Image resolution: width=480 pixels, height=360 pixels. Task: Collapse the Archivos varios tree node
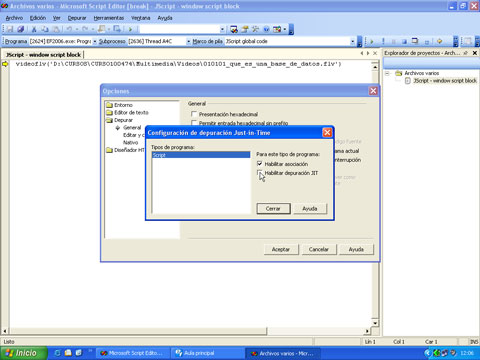click(387, 73)
